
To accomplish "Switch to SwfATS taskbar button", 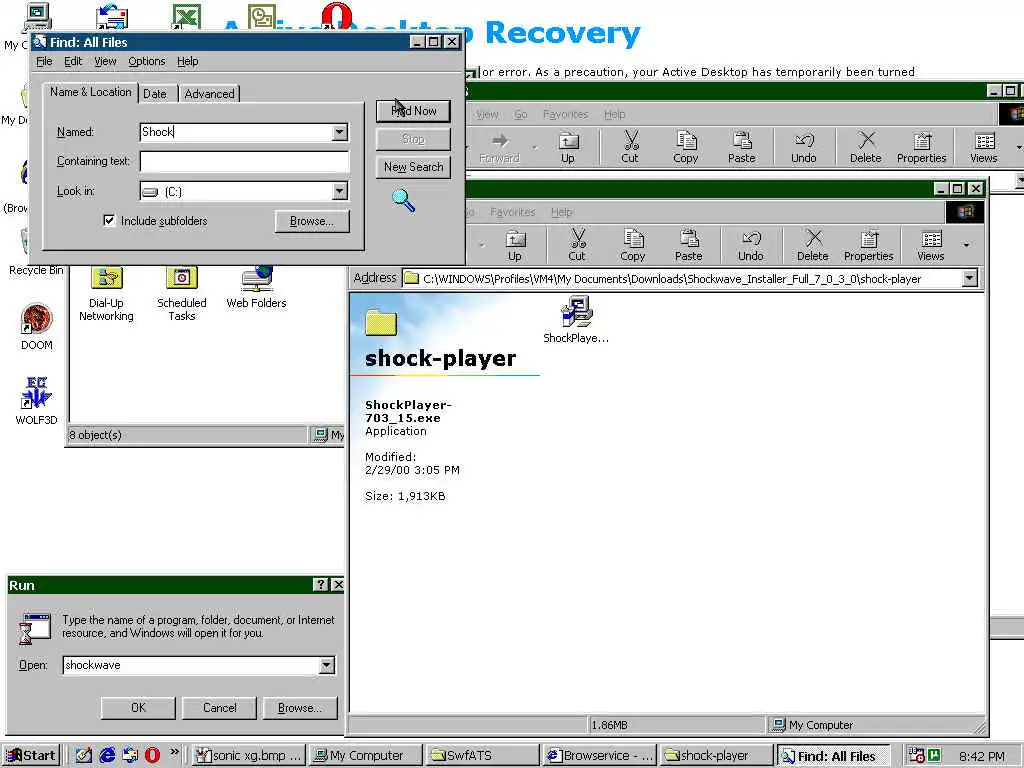I will [x=483, y=756].
